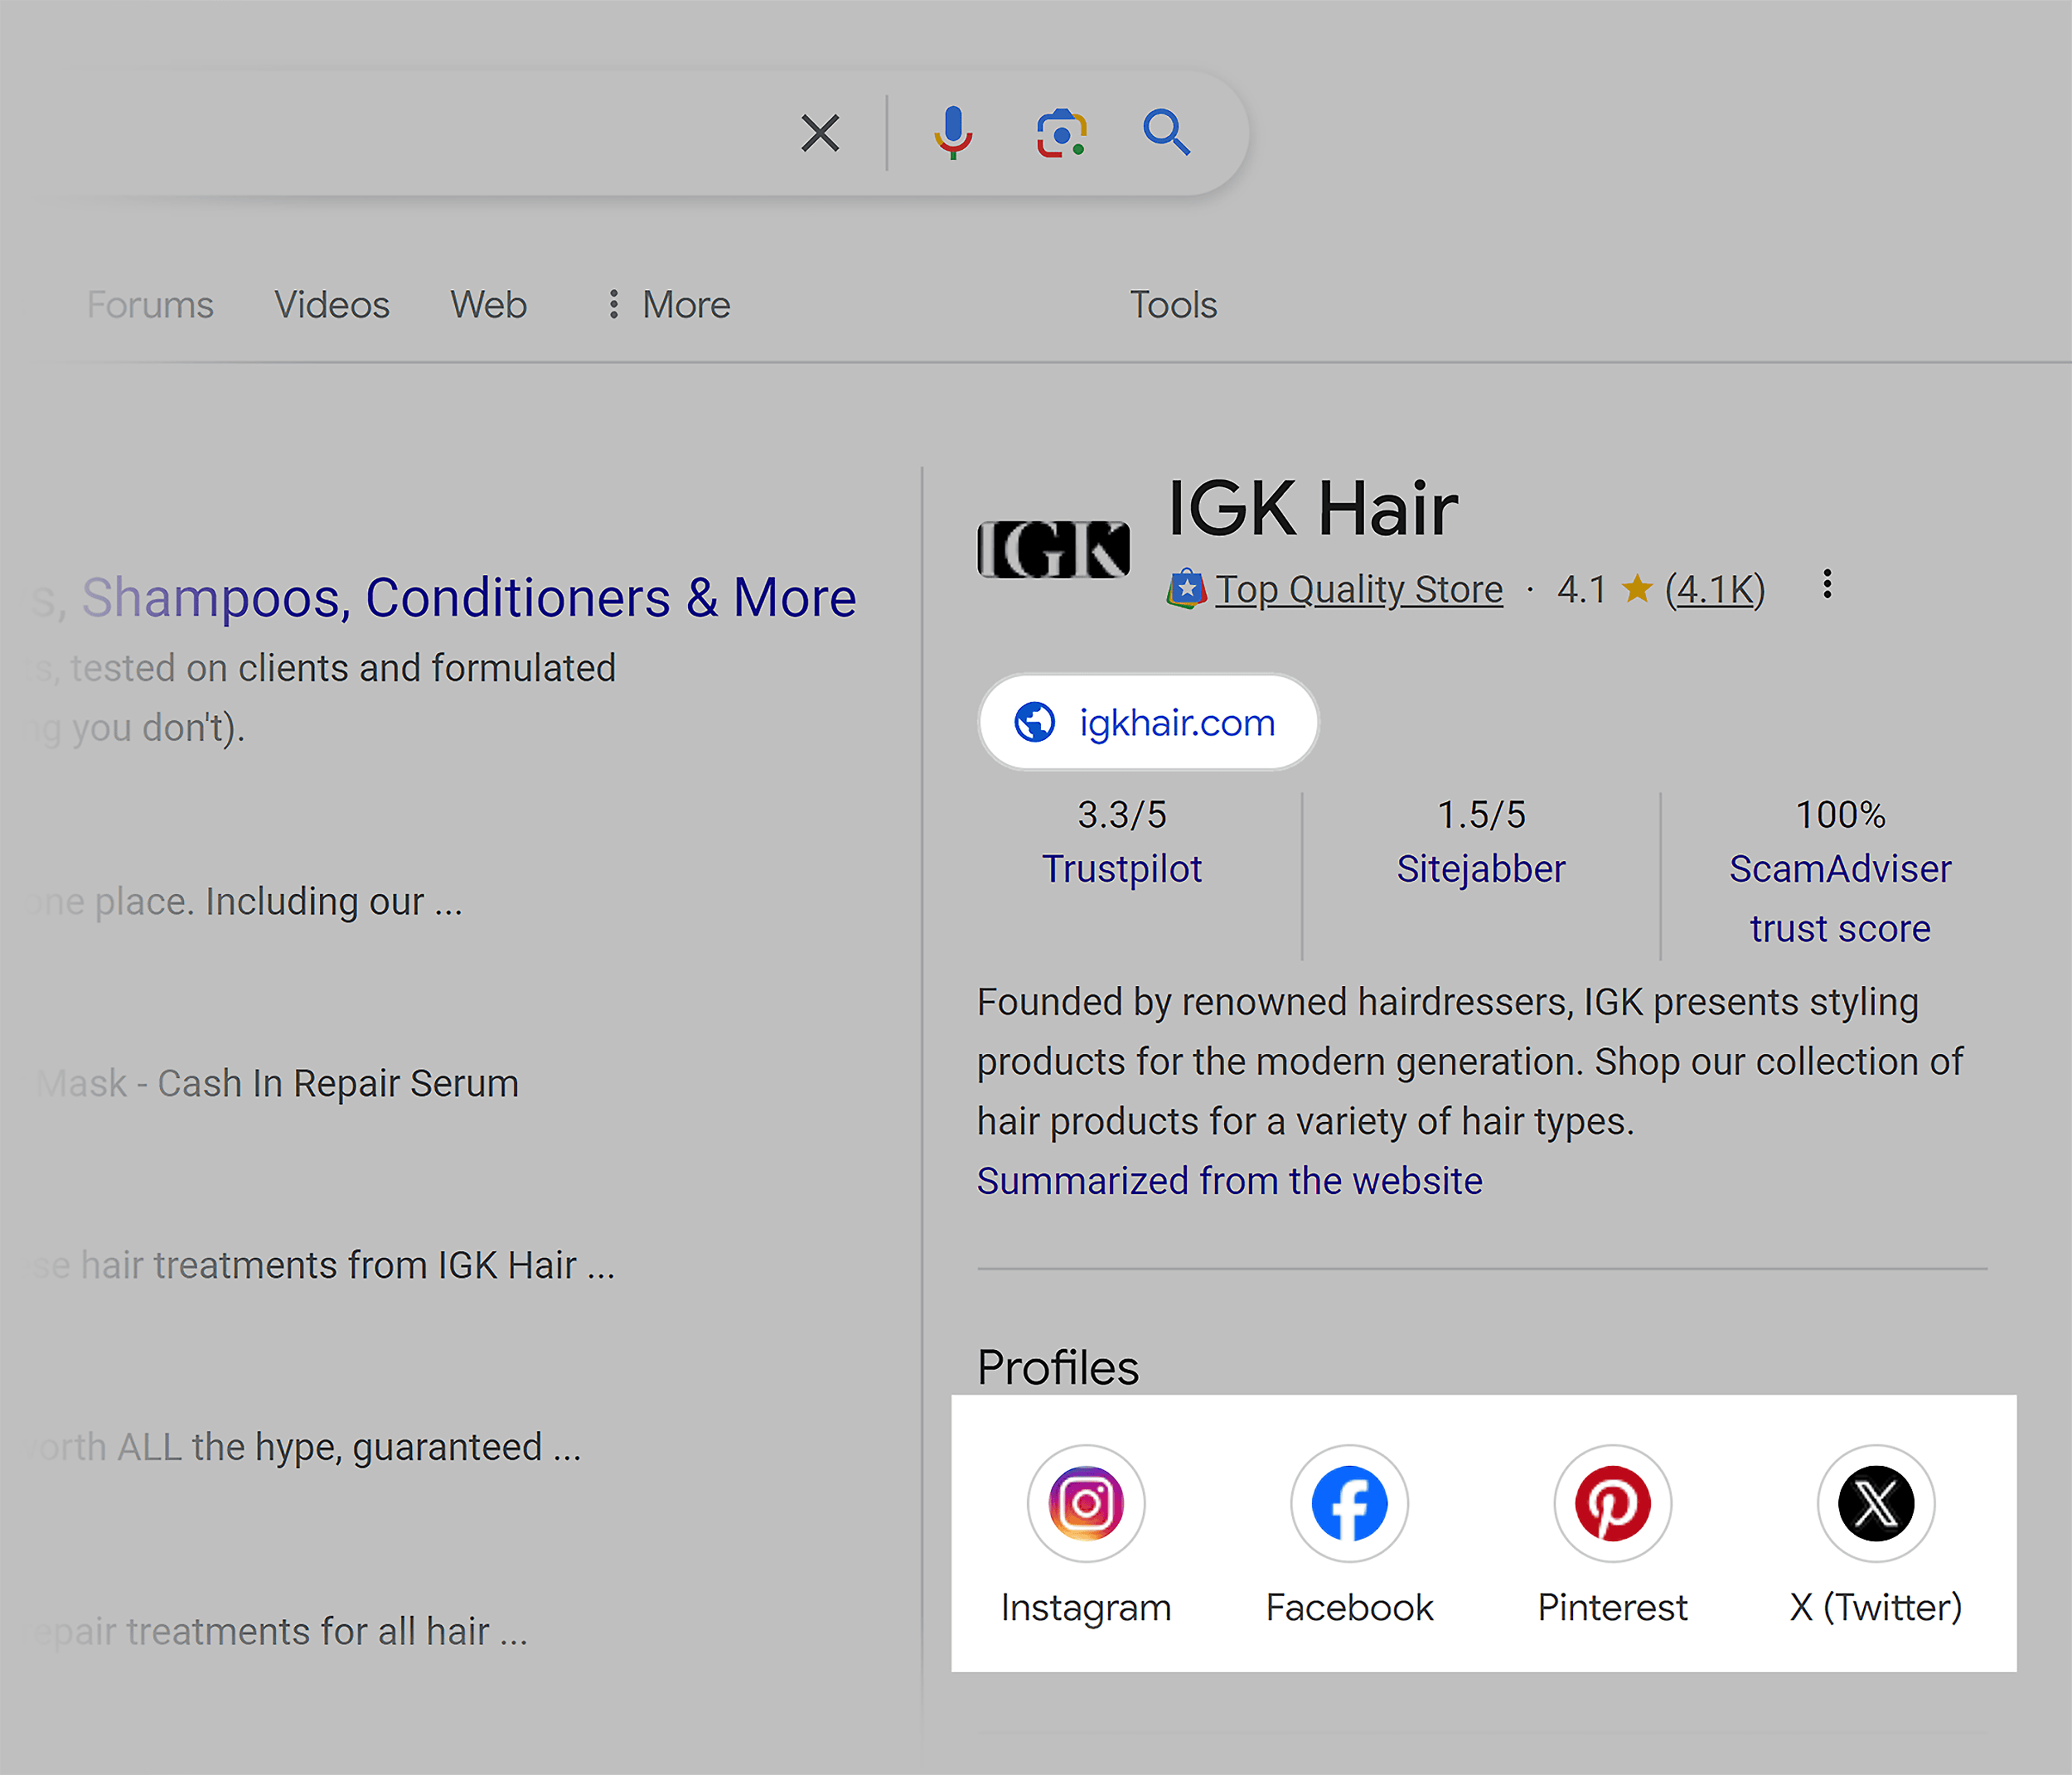Click the 'Cash In Repair Serum' sitelink text
2072x1775 pixels.
[x=338, y=1084]
